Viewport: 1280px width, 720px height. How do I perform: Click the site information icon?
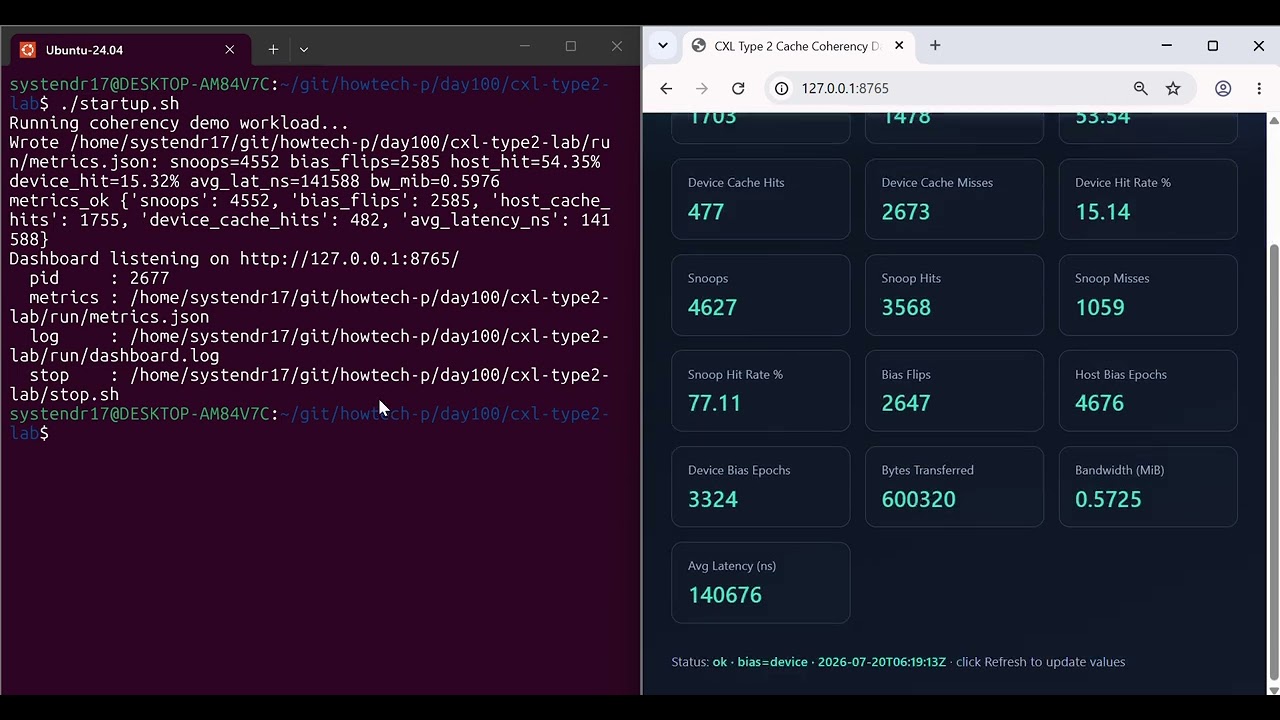coord(782,88)
